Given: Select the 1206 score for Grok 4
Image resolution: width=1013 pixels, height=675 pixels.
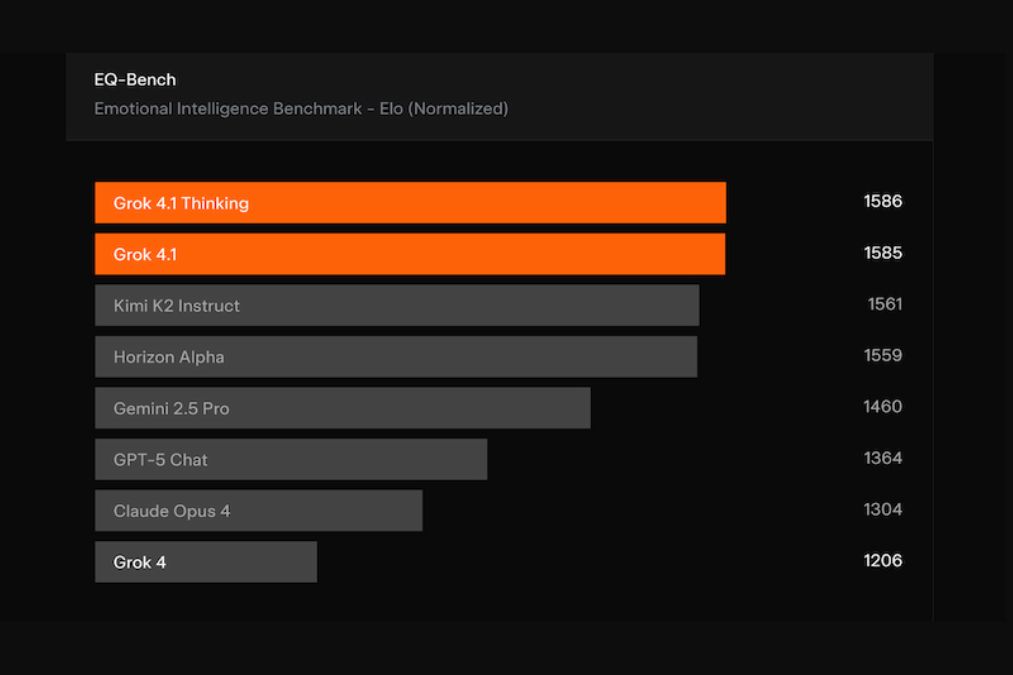Looking at the screenshot, I should (883, 561).
